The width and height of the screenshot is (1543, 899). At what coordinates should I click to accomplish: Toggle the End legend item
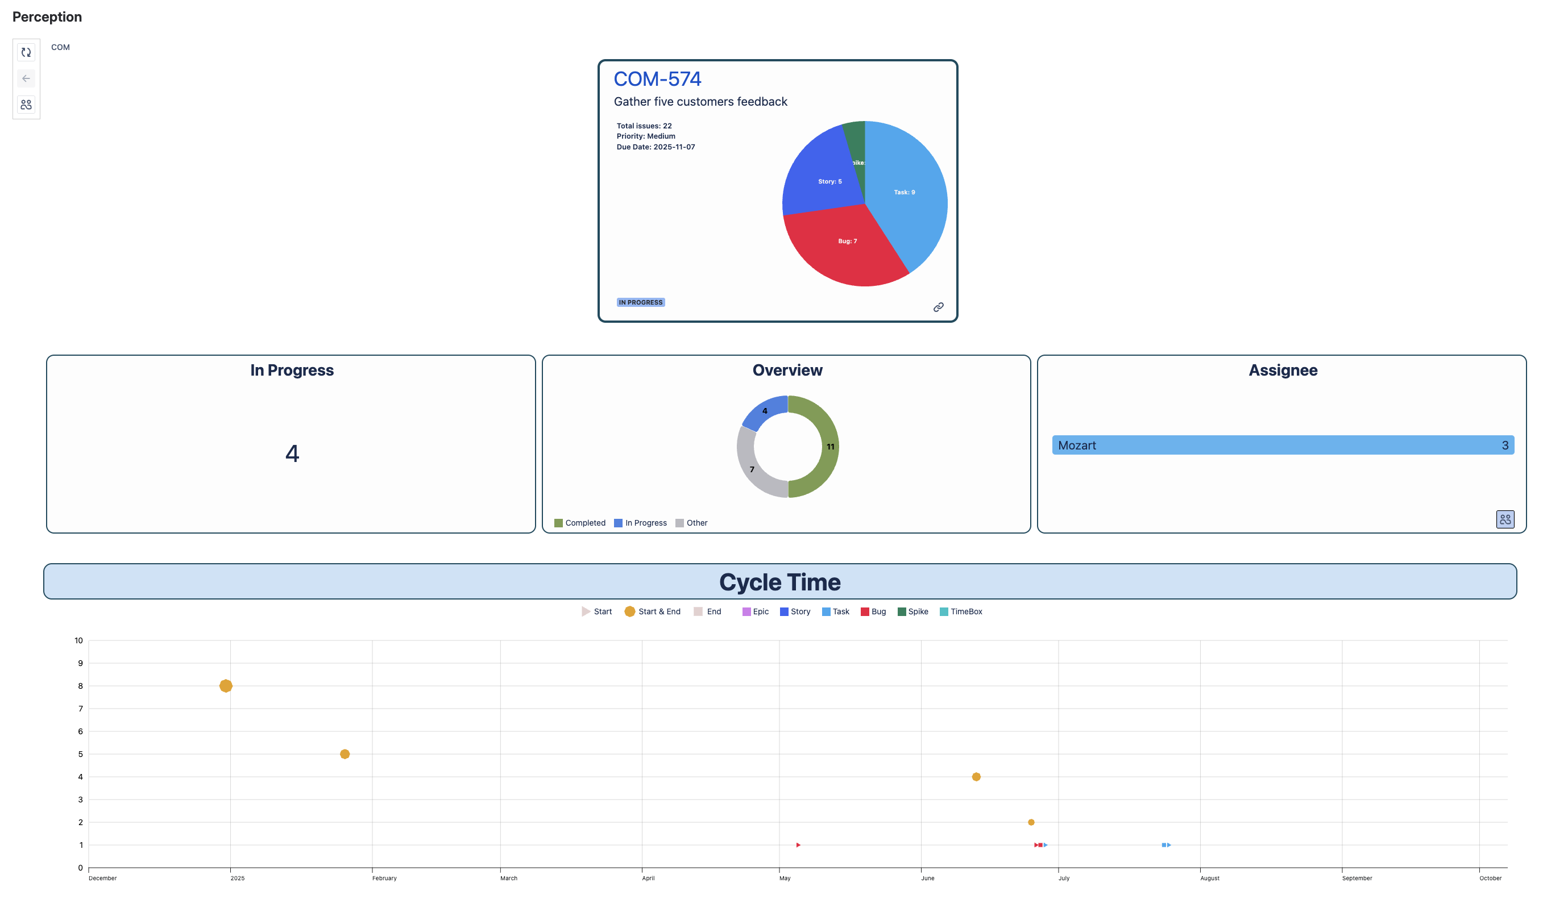pos(707,612)
